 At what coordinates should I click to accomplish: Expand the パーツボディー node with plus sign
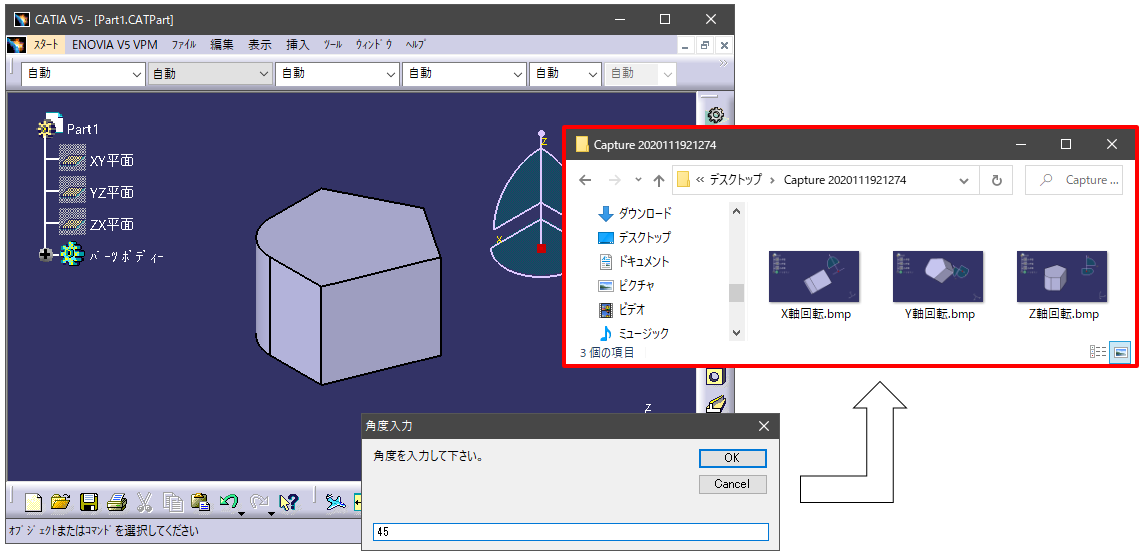(x=46, y=255)
